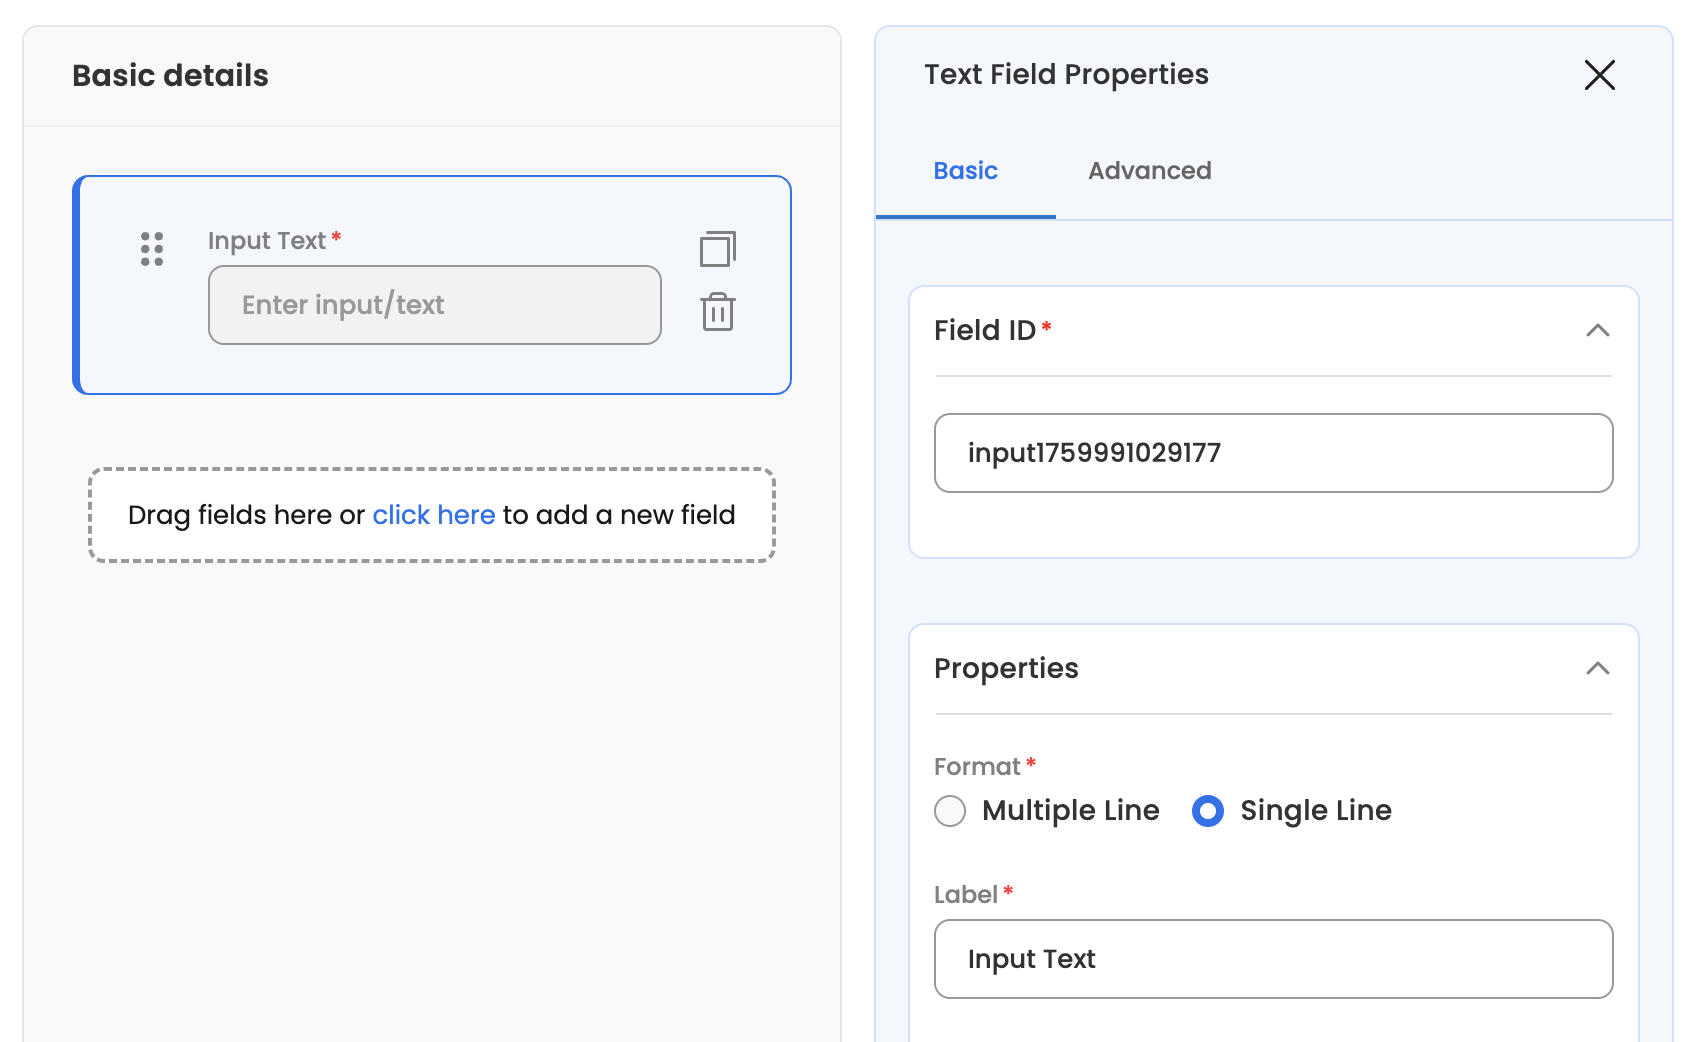Select the Multiple Line format option
The width and height of the screenshot is (1706, 1042).
pos(950,811)
